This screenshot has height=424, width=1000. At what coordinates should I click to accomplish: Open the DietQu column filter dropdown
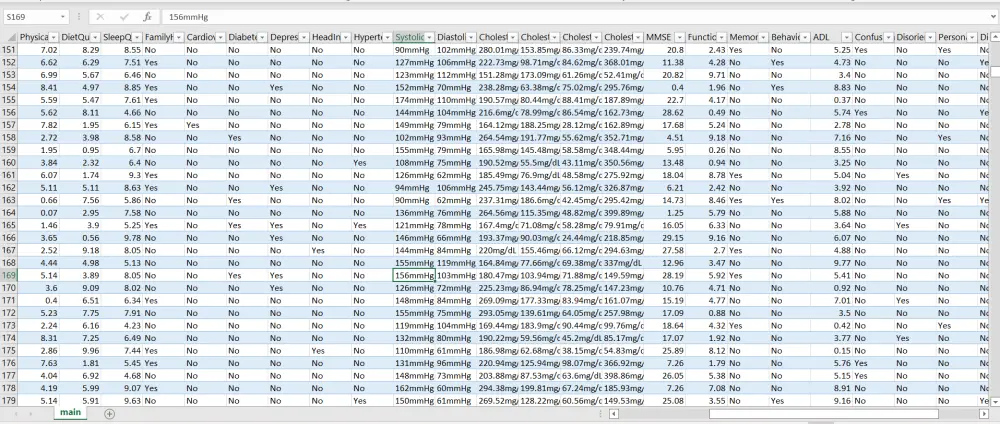95,37
